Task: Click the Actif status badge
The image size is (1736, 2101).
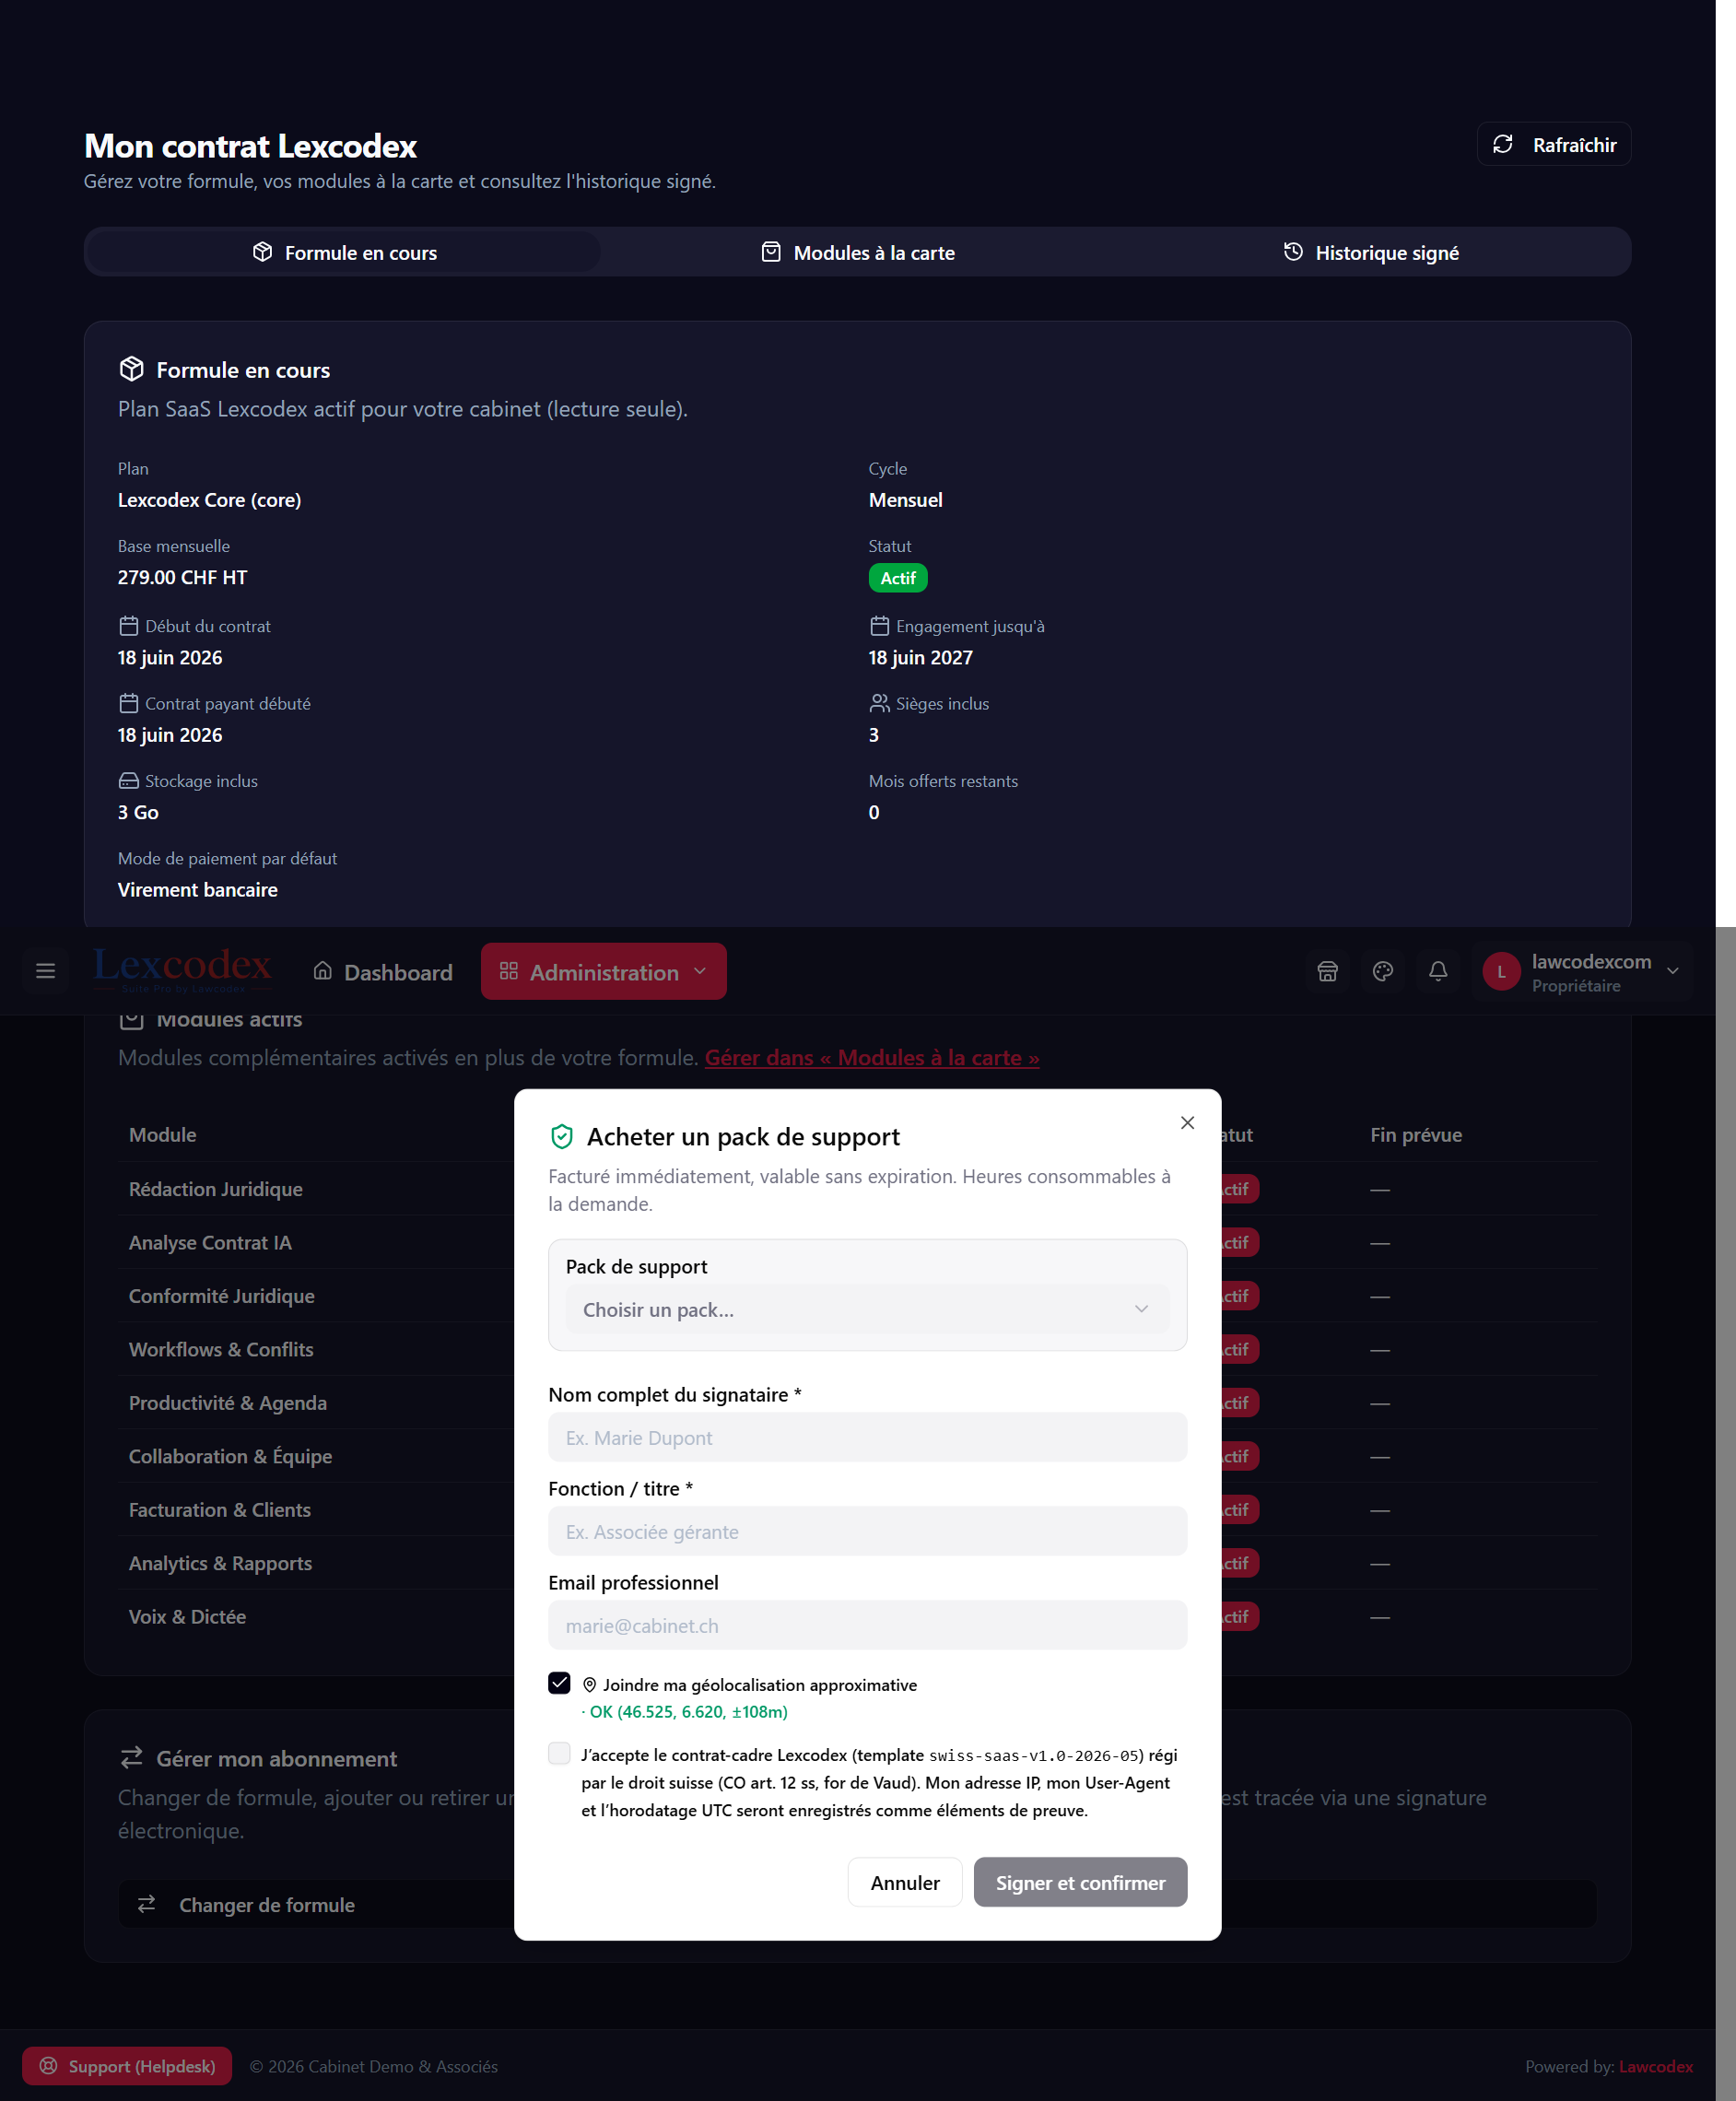Action: [x=897, y=578]
